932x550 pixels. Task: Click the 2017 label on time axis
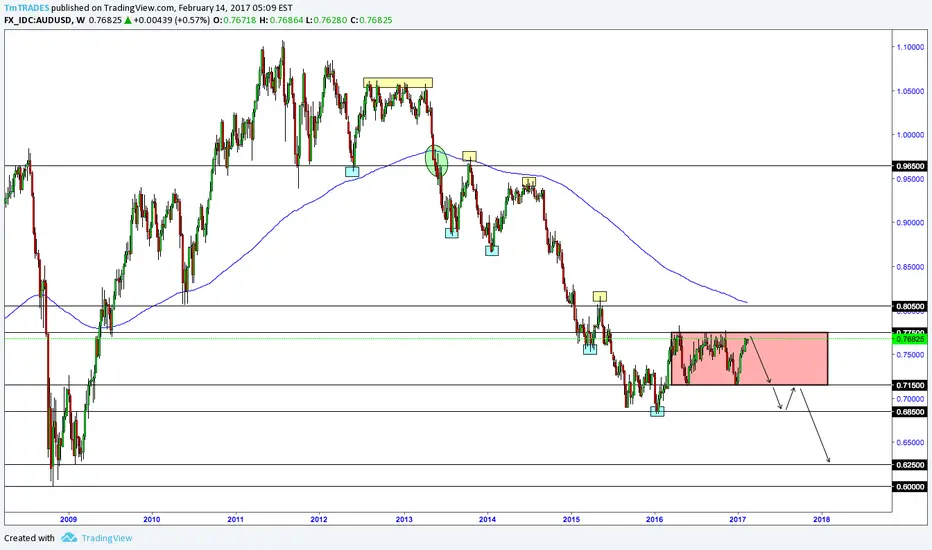pos(738,519)
